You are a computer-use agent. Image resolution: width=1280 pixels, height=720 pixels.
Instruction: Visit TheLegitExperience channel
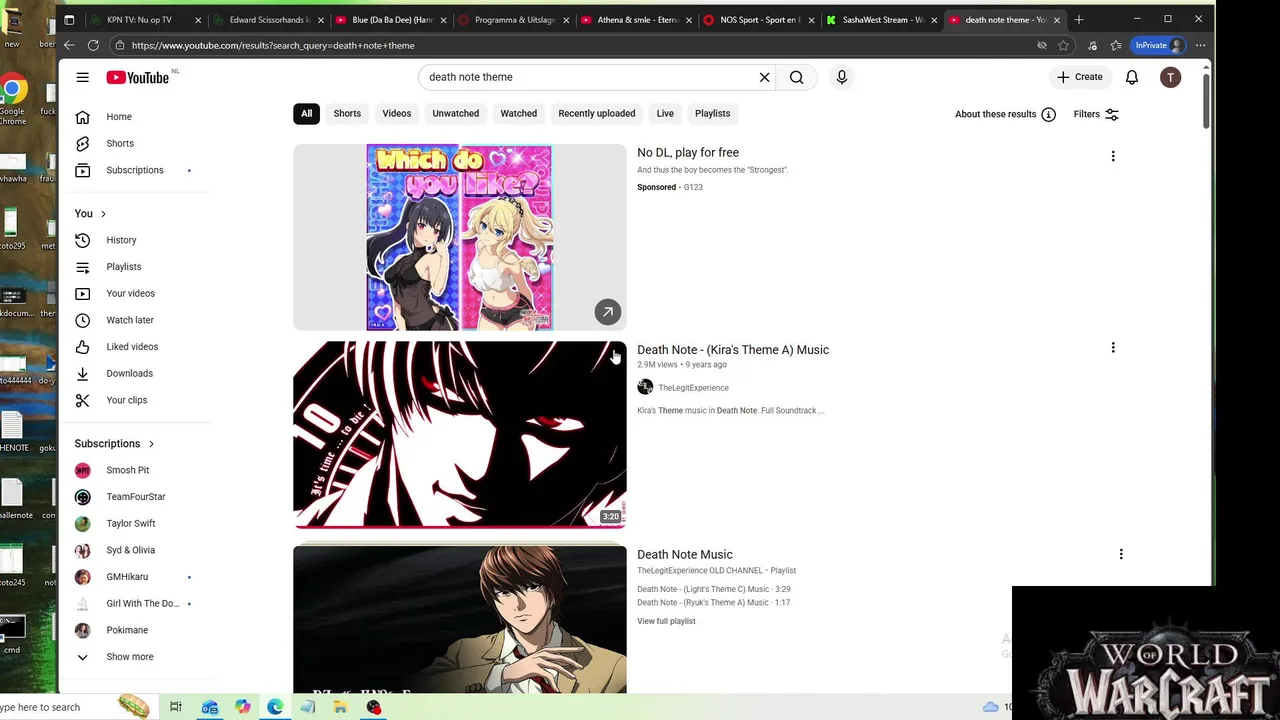[693, 388]
